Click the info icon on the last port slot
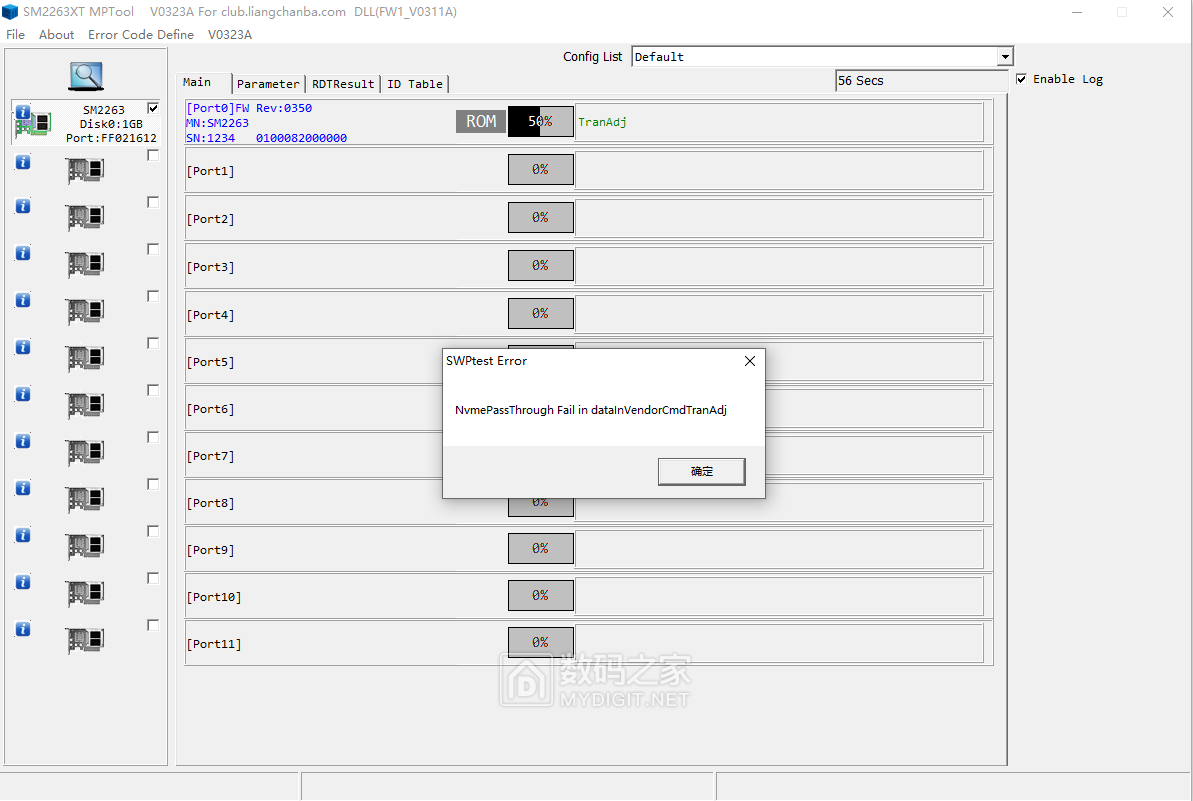The height and width of the screenshot is (801, 1193). click(23, 629)
